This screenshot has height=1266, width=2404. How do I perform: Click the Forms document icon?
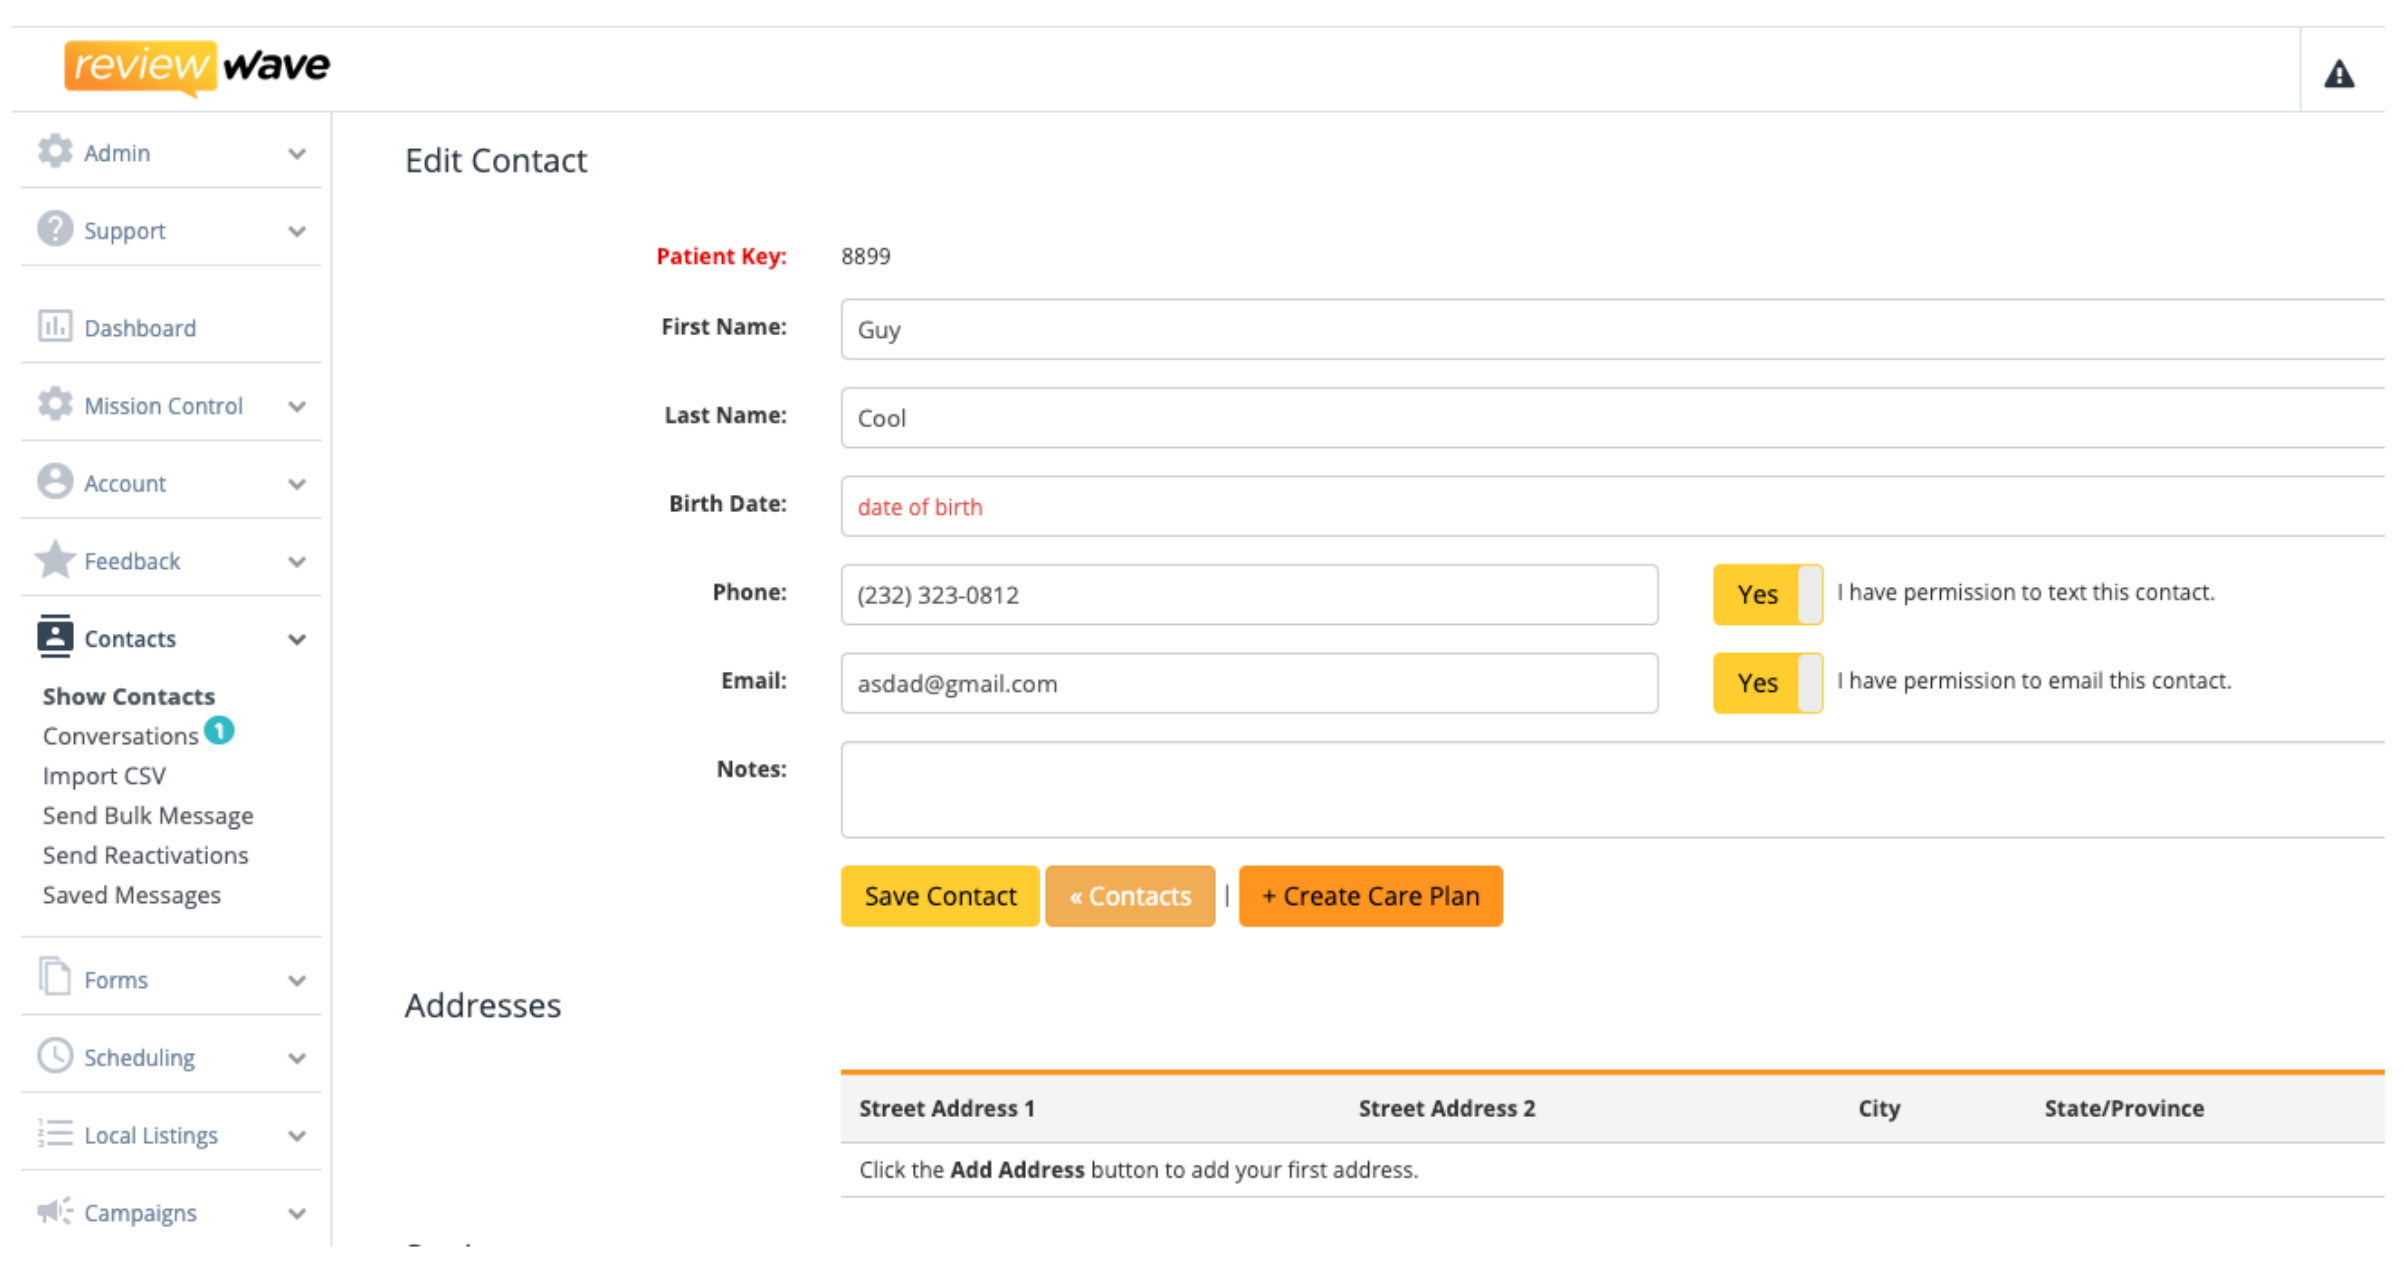pyautogui.click(x=55, y=977)
